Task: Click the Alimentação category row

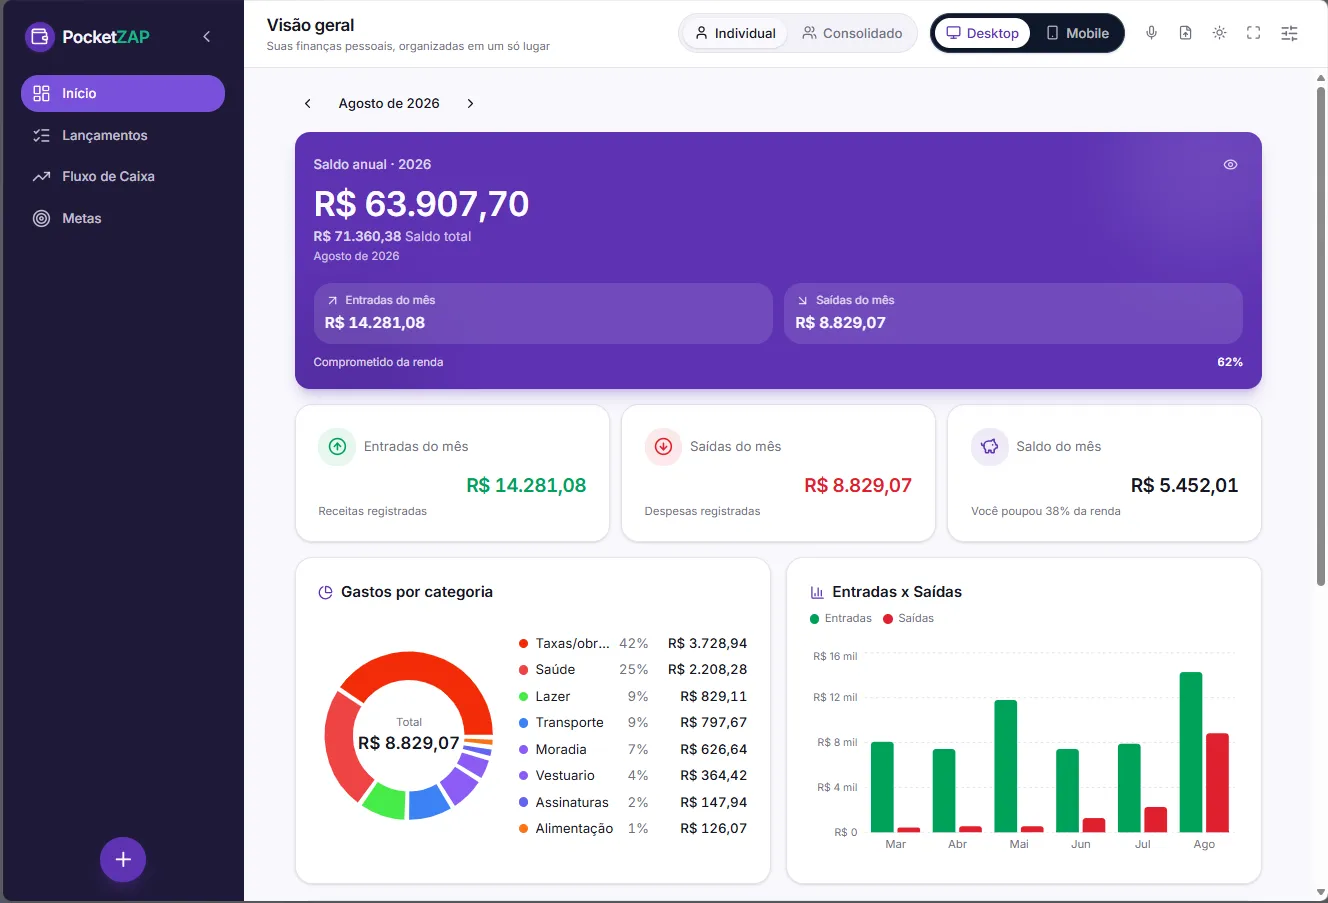Action: pos(633,828)
